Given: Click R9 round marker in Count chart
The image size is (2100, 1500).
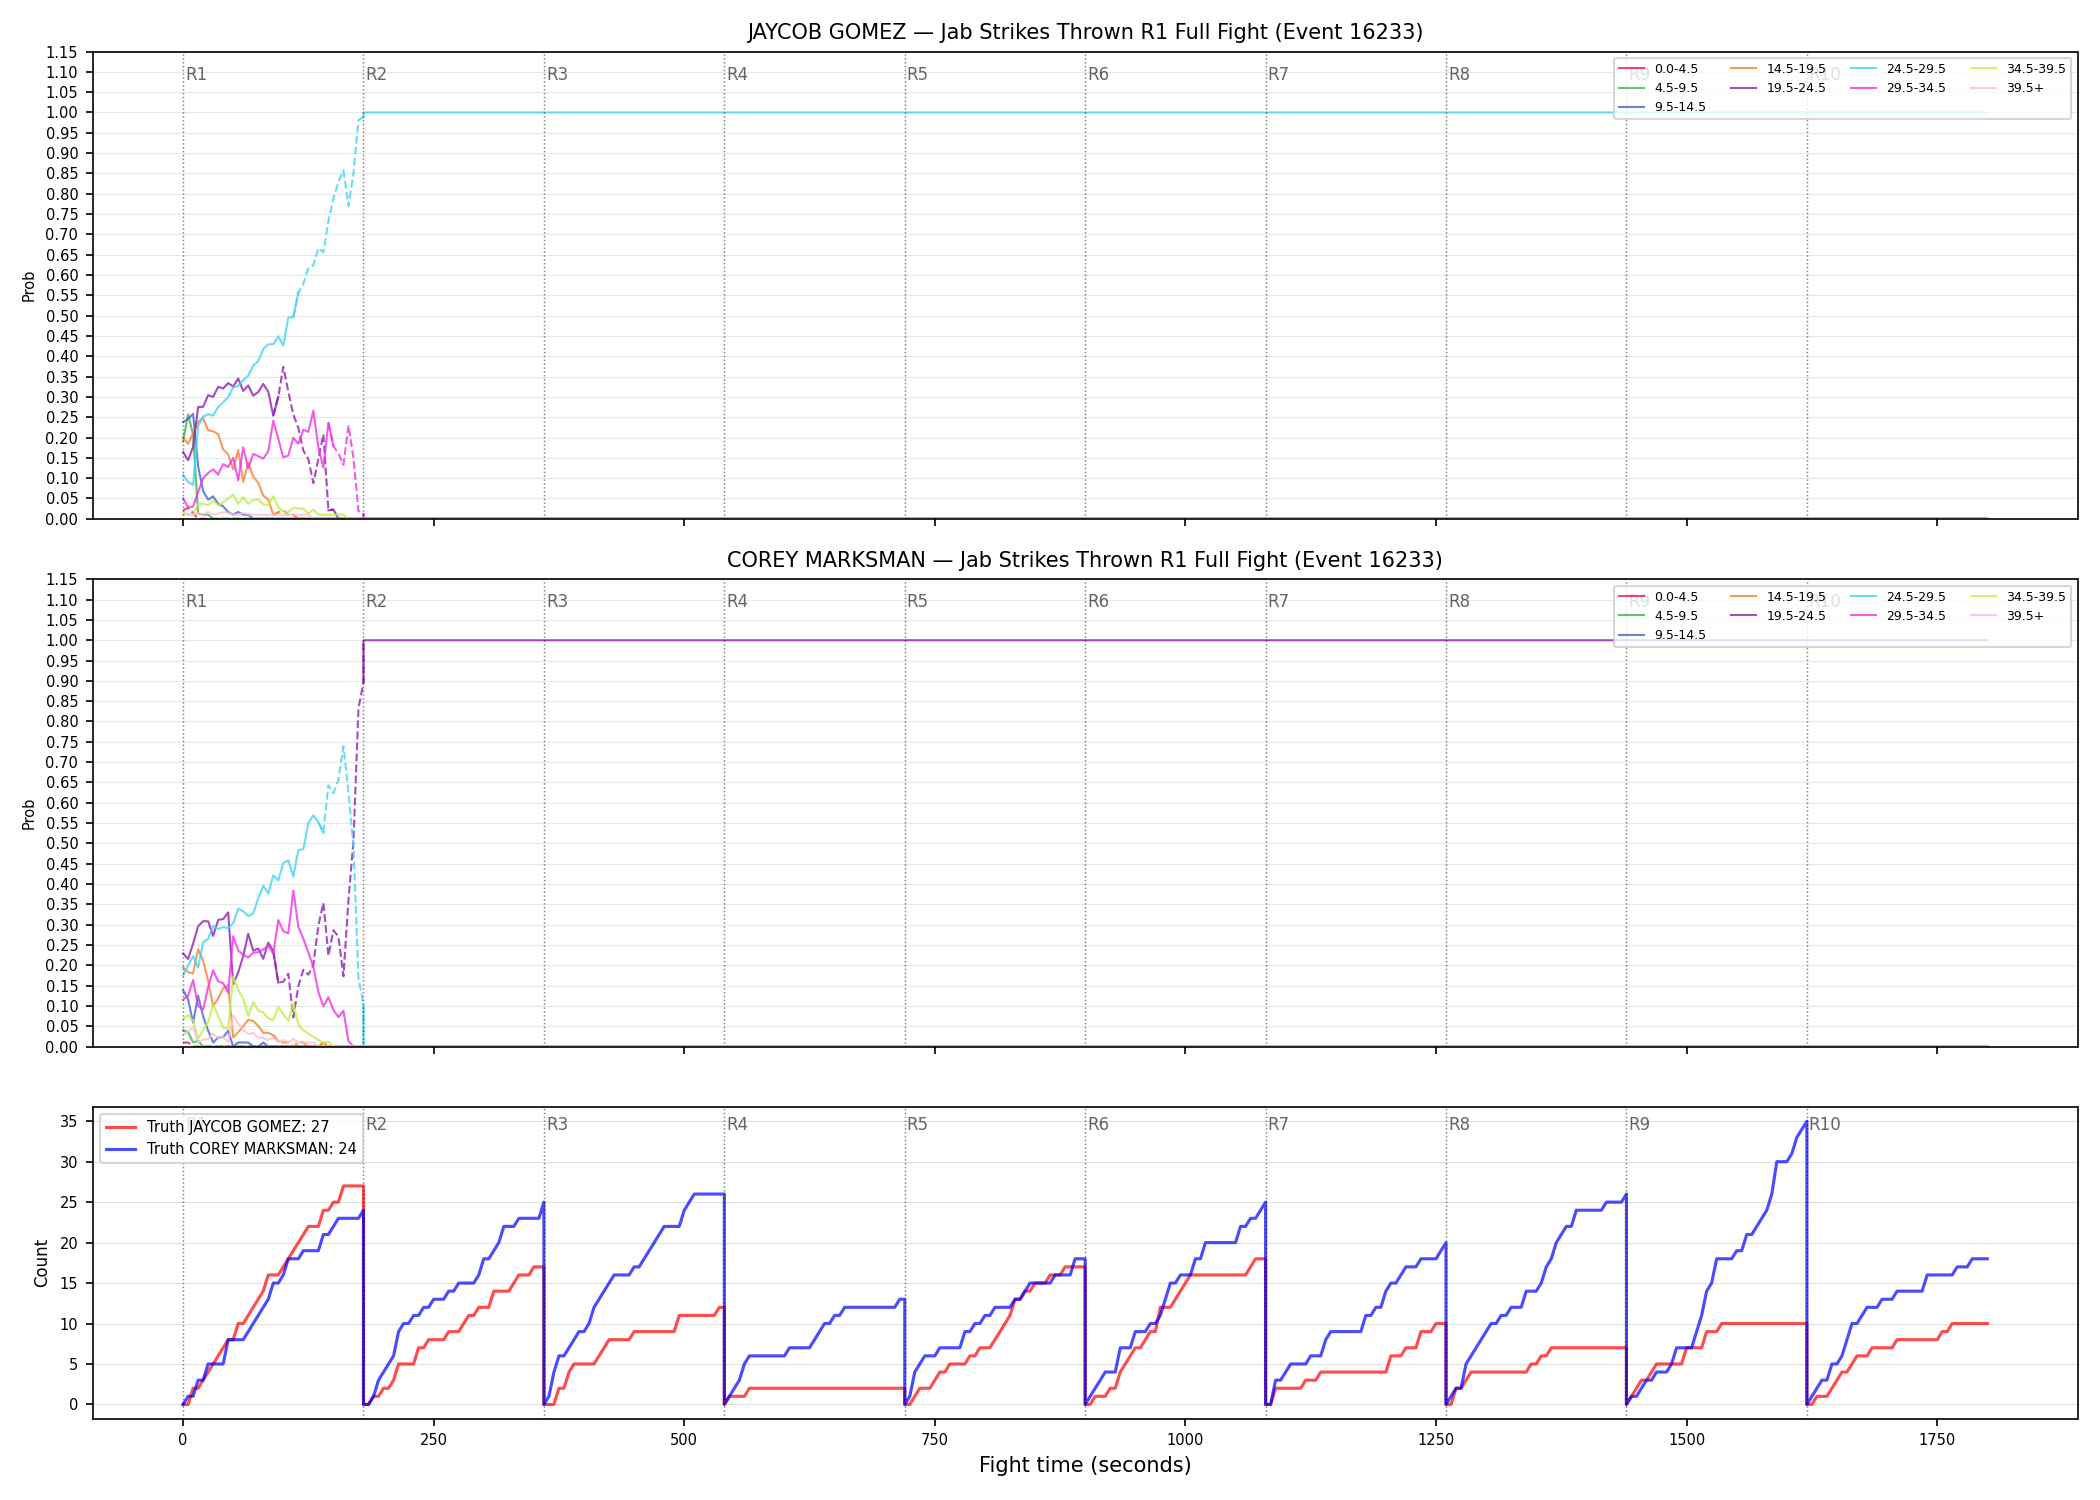Looking at the screenshot, I should coord(1639,1124).
